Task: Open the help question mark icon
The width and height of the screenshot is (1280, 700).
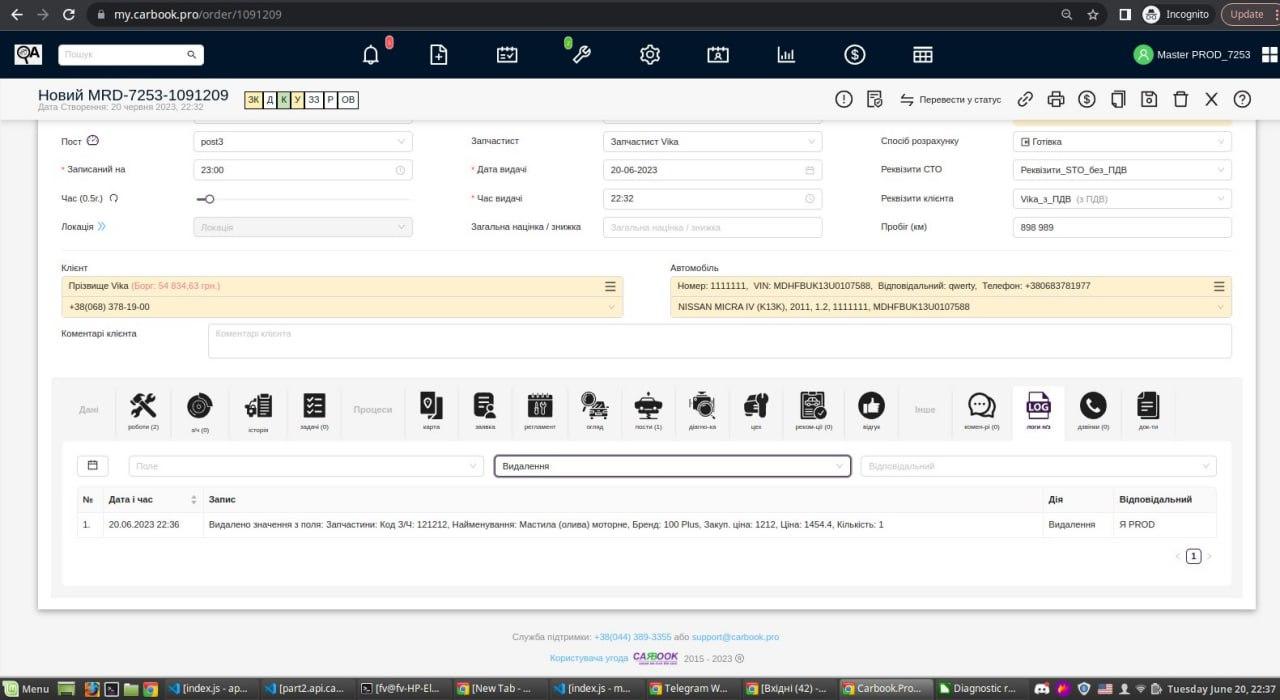Action: click(1242, 99)
